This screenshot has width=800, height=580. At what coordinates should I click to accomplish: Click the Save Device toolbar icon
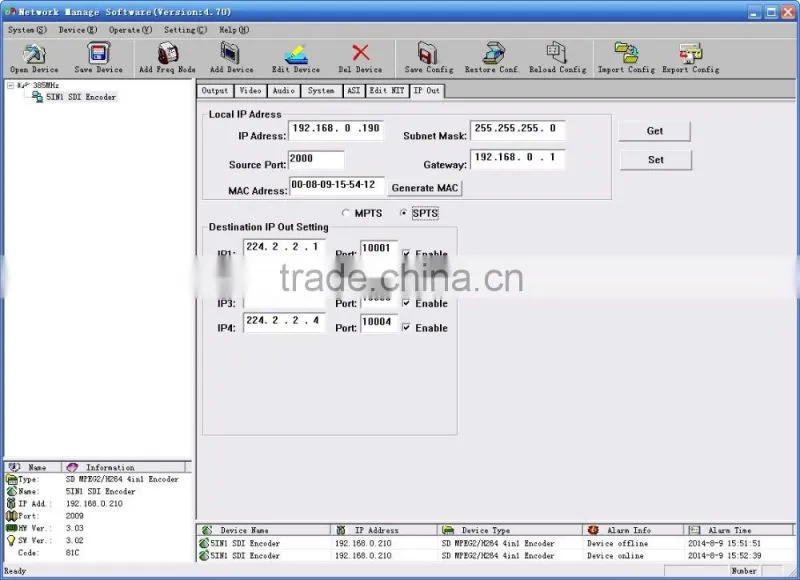[x=98, y=54]
